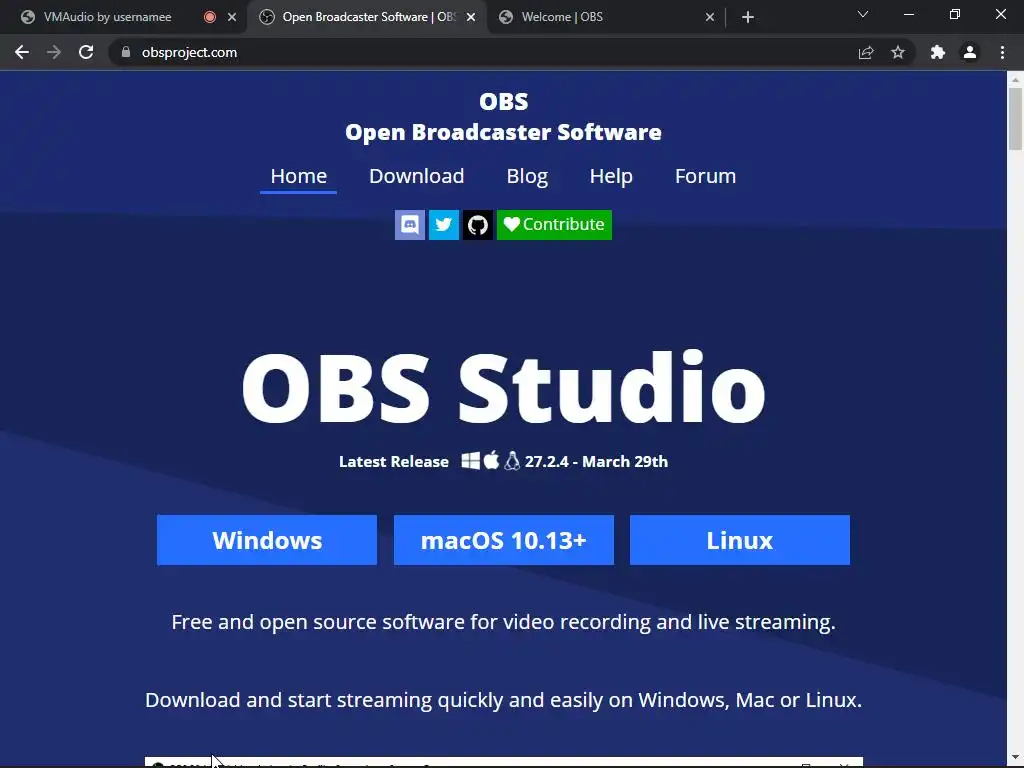This screenshot has height=768, width=1024.
Task: Click the green Contribute button
Action: (554, 225)
